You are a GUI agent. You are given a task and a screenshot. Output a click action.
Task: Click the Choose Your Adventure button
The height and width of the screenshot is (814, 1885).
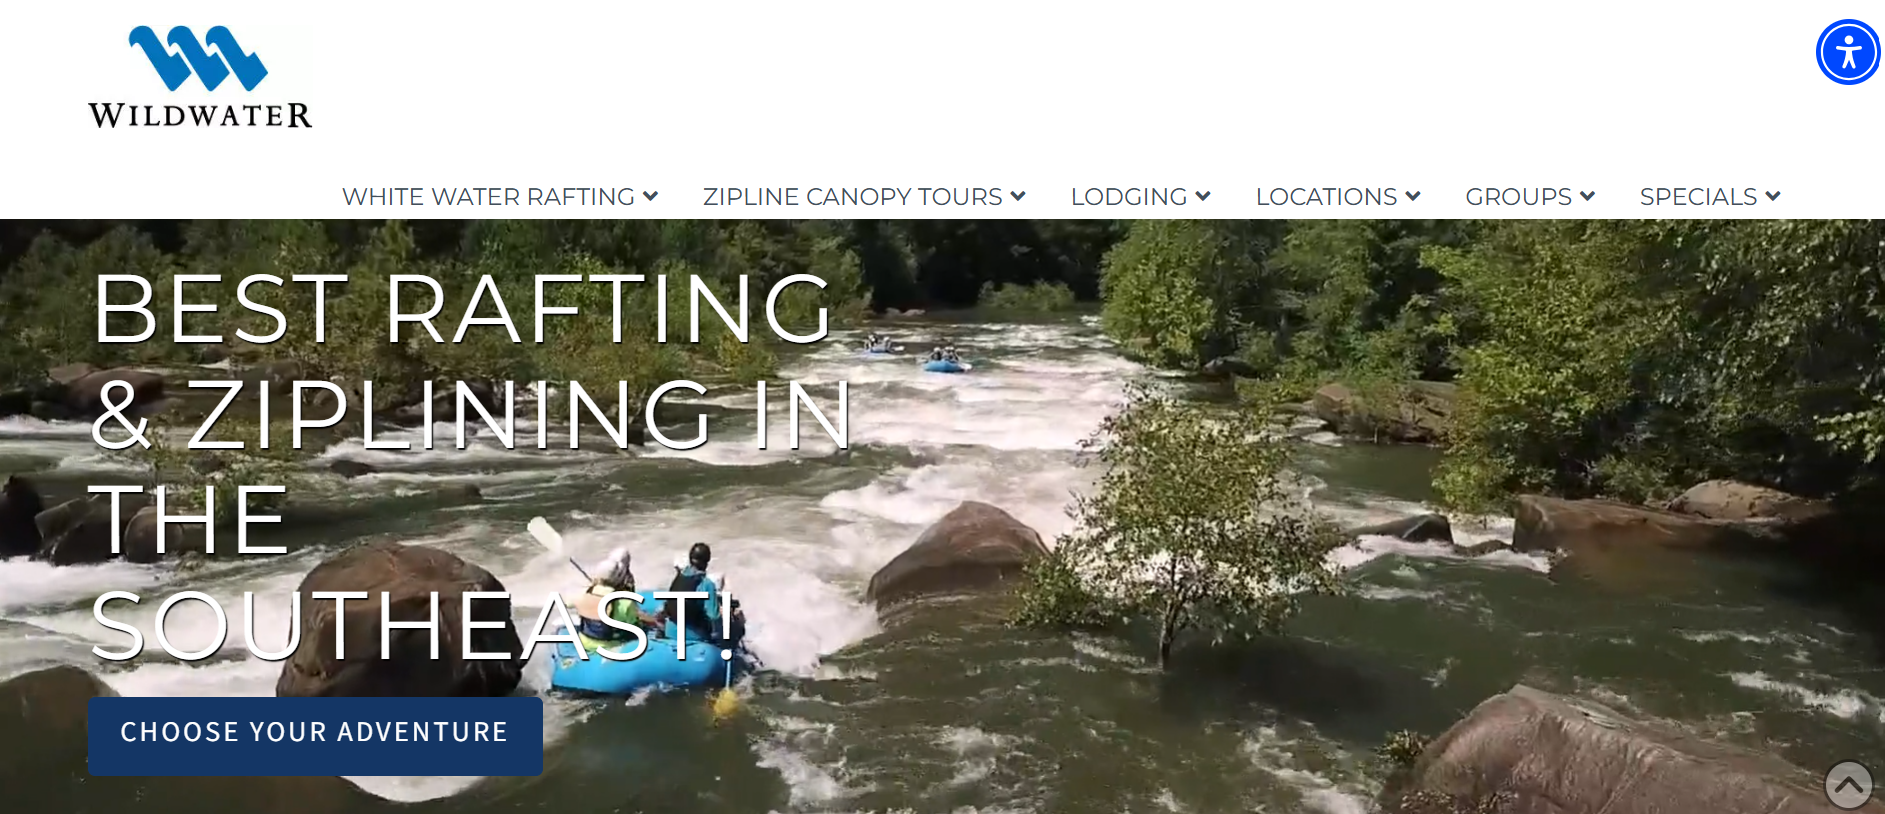pos(315,736)
